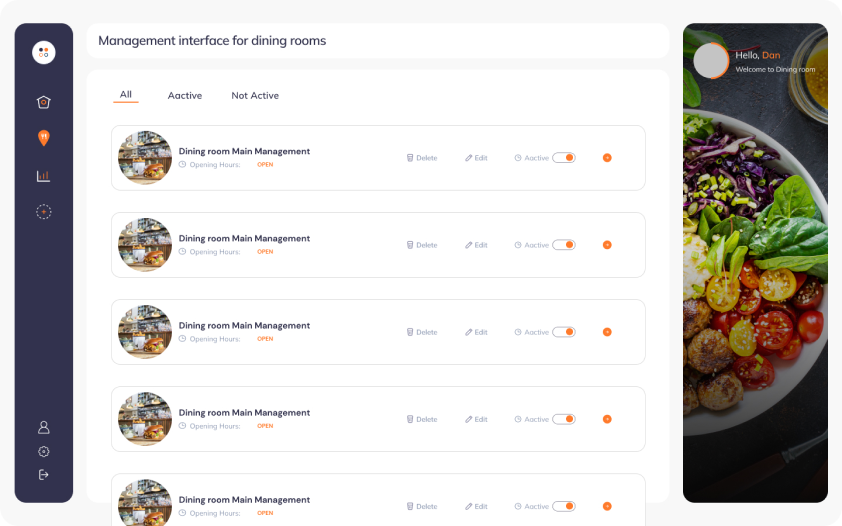Edit the second dining room card
The height and width of the screenshot is (526, 842).
point(476,245)
